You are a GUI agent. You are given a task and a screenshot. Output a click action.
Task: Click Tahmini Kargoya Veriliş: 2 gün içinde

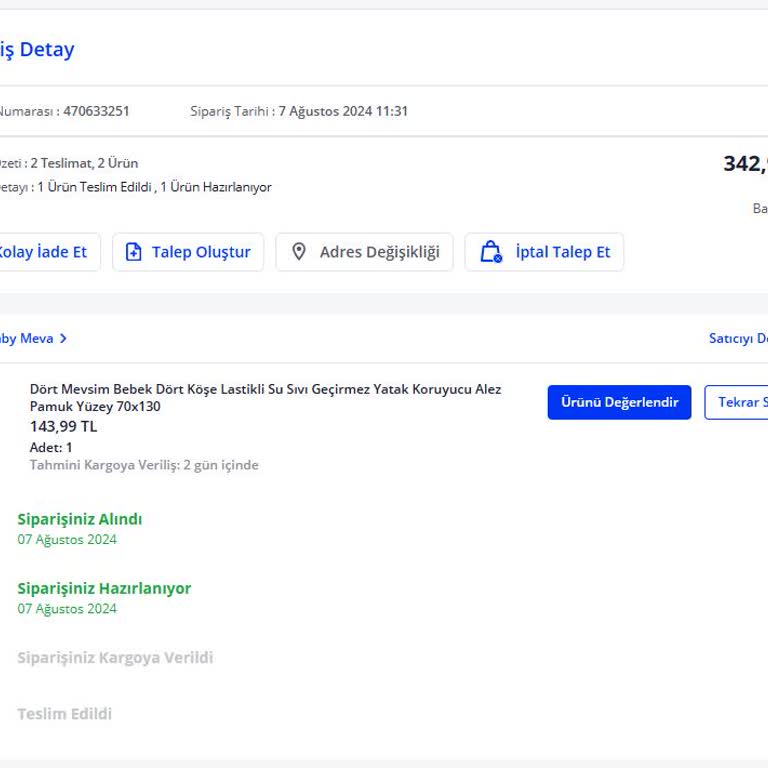tap(144, 465)
